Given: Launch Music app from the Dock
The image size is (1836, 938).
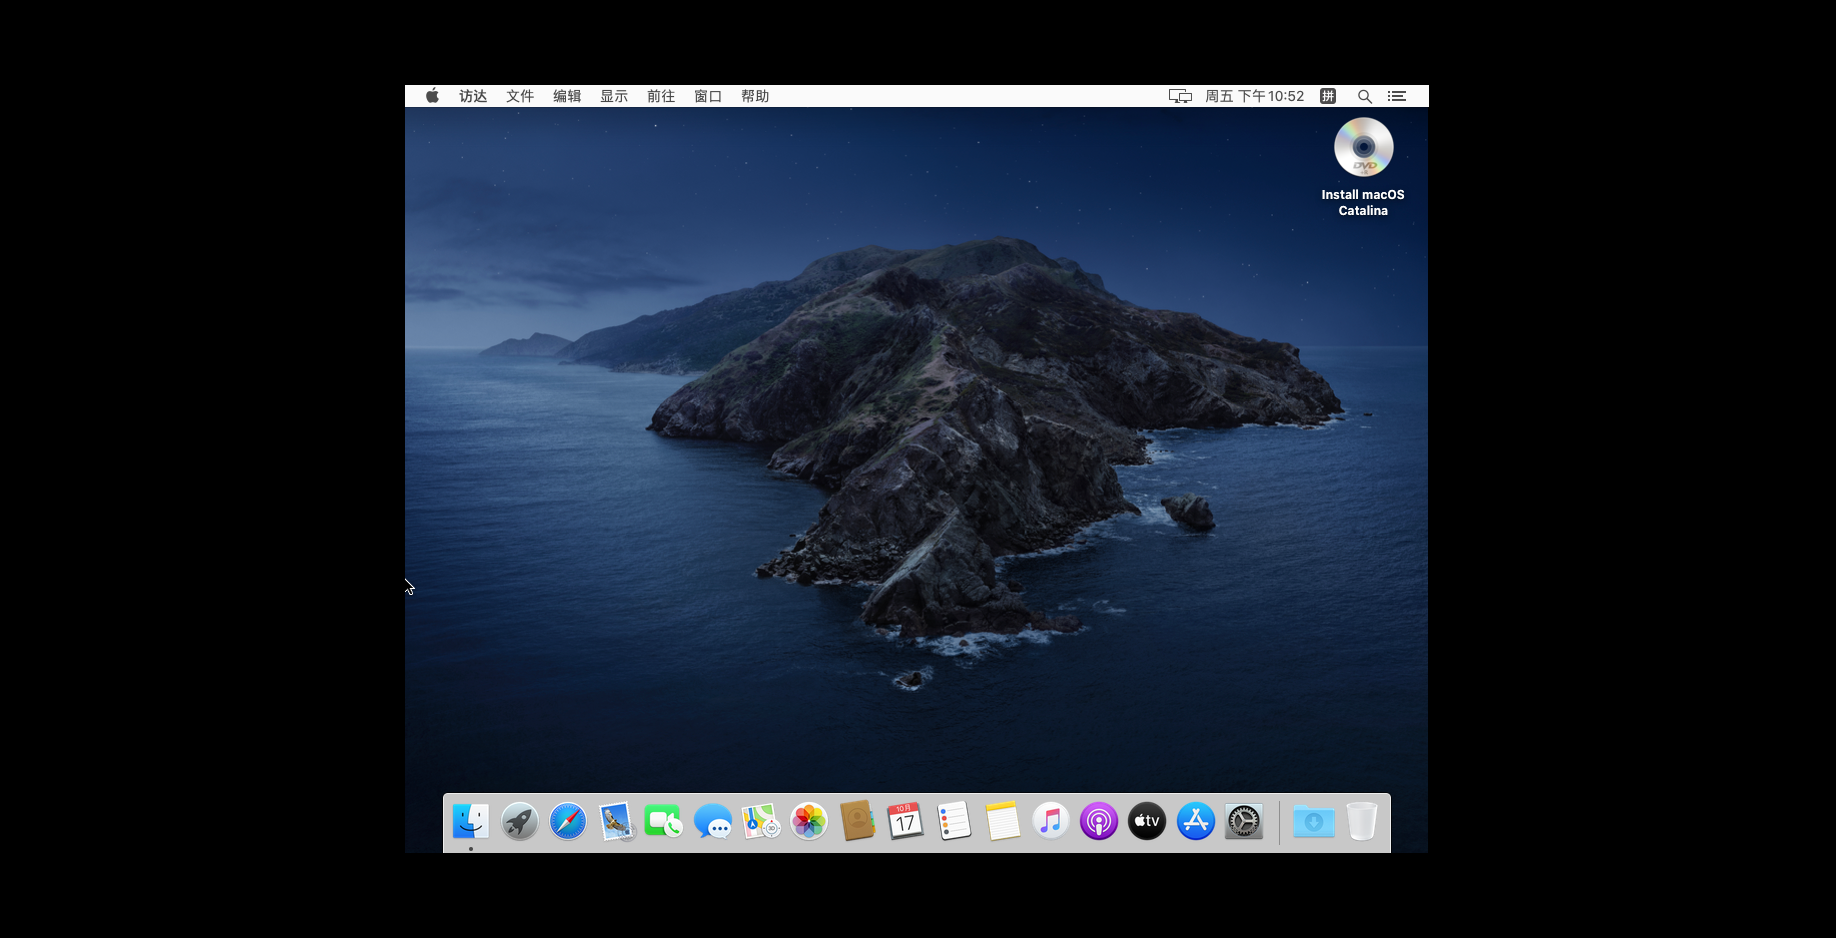Looking at the screenshot, I should click(x=1050, y=822).
